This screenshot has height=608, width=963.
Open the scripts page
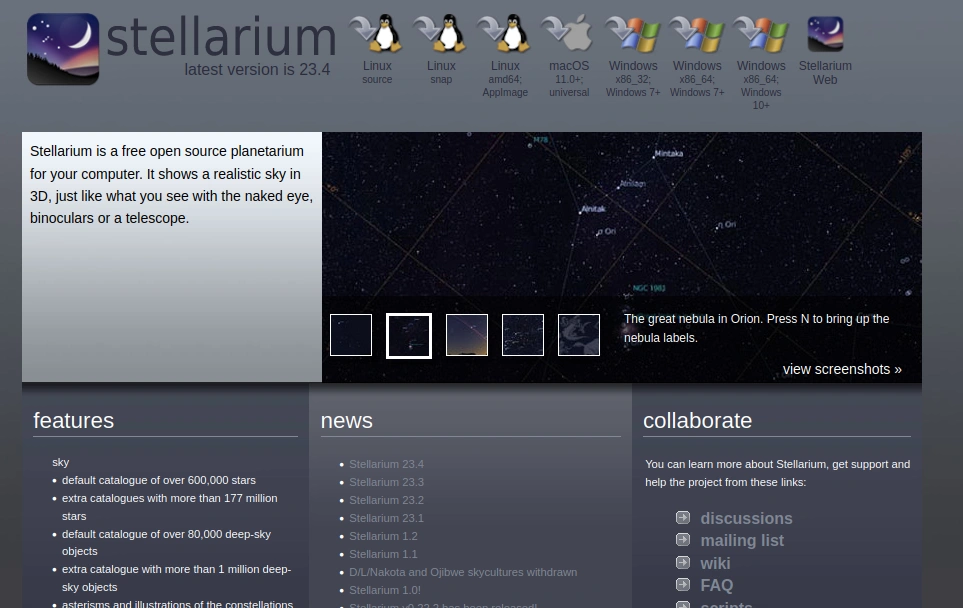click(x=726, y=603)
